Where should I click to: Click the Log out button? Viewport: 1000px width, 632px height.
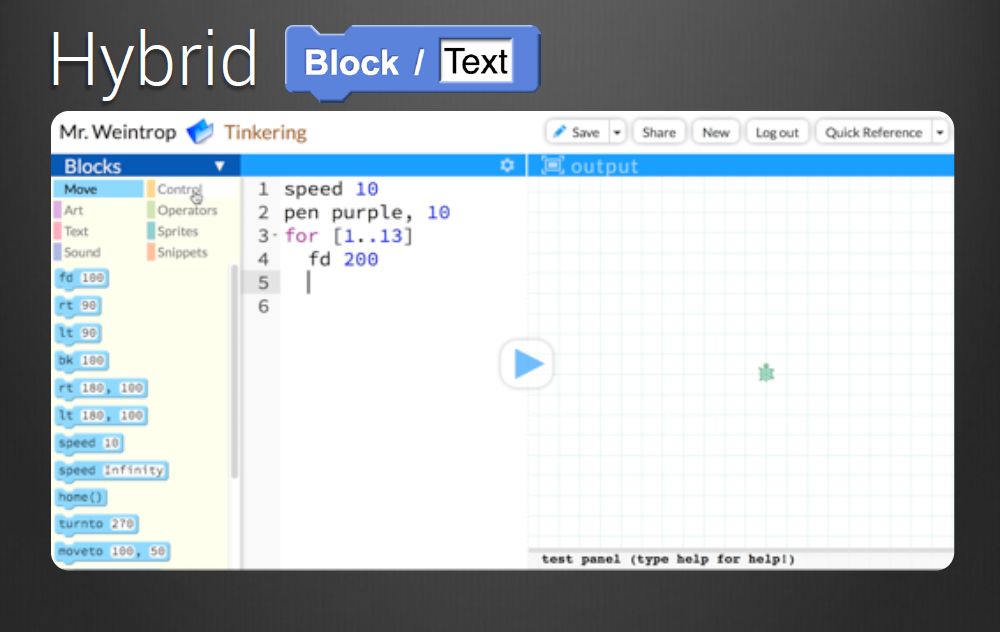click(777, 133)
